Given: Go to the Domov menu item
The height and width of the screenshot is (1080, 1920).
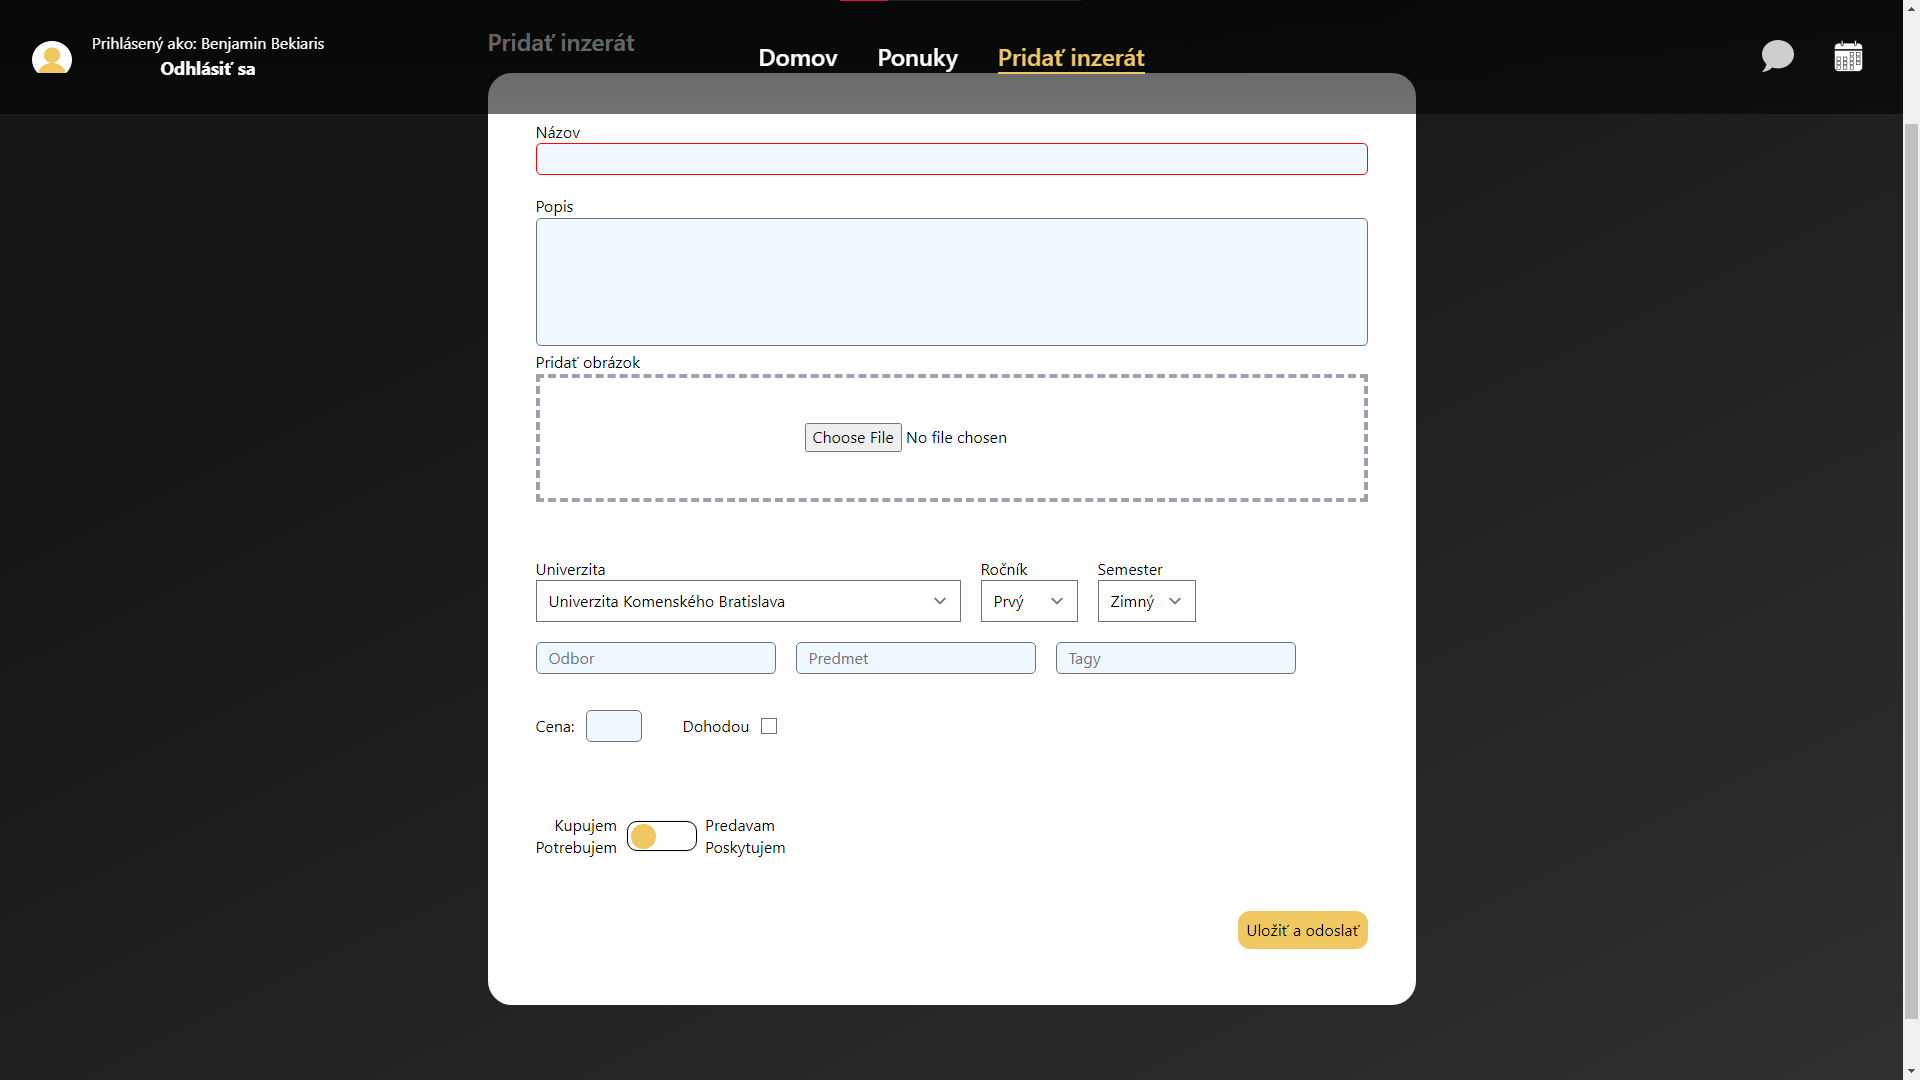Looking at the screenshot, I should click(x=797, y=58).
